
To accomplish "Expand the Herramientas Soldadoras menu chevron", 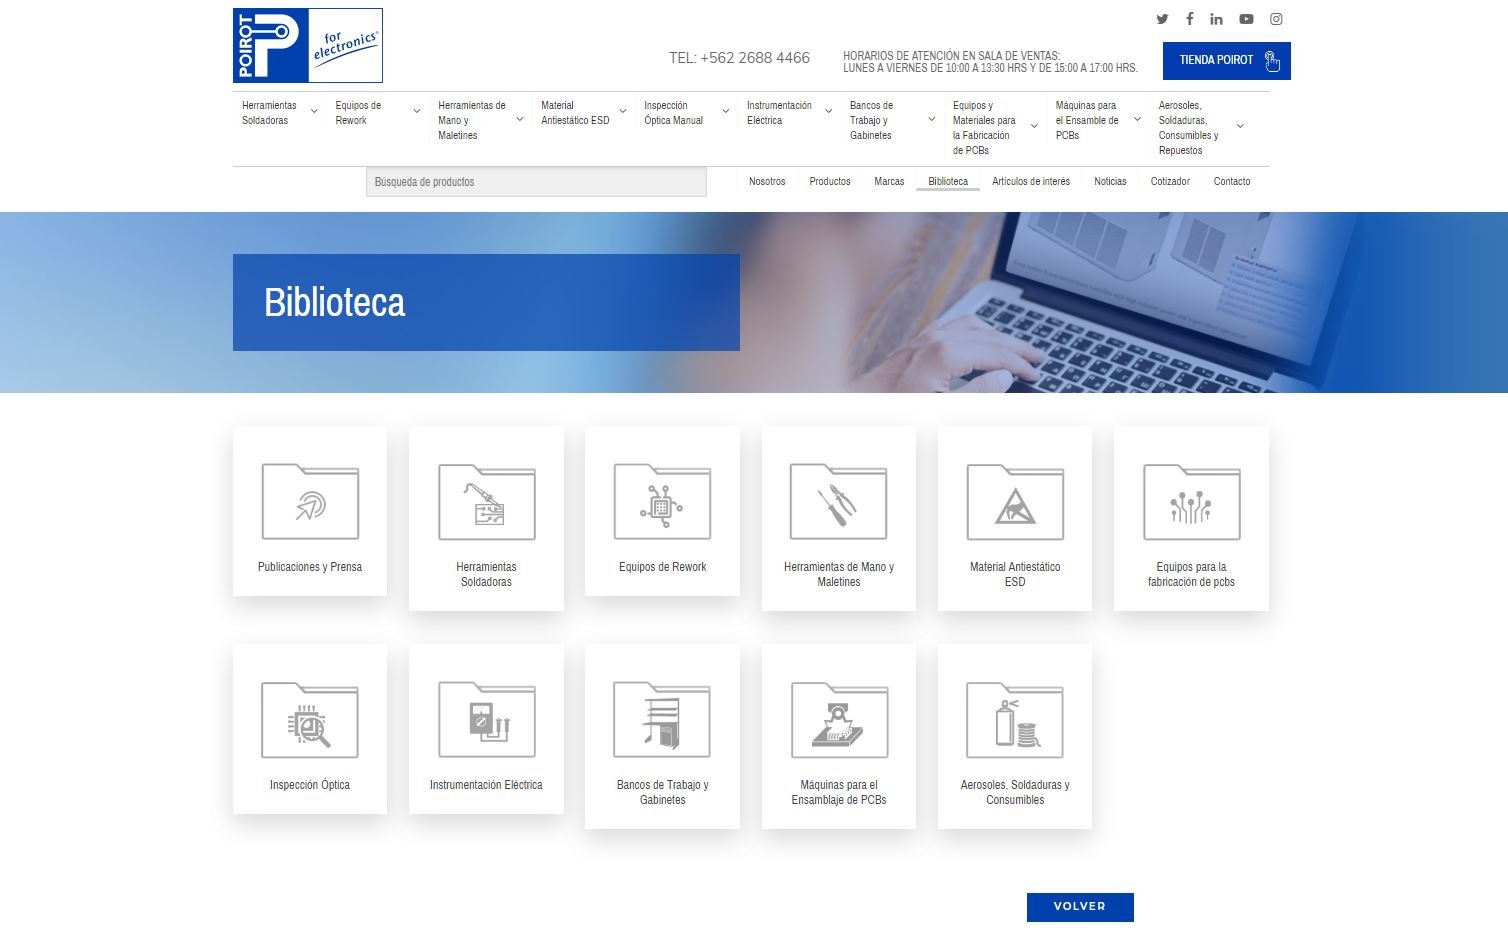I will pos(314,111).
